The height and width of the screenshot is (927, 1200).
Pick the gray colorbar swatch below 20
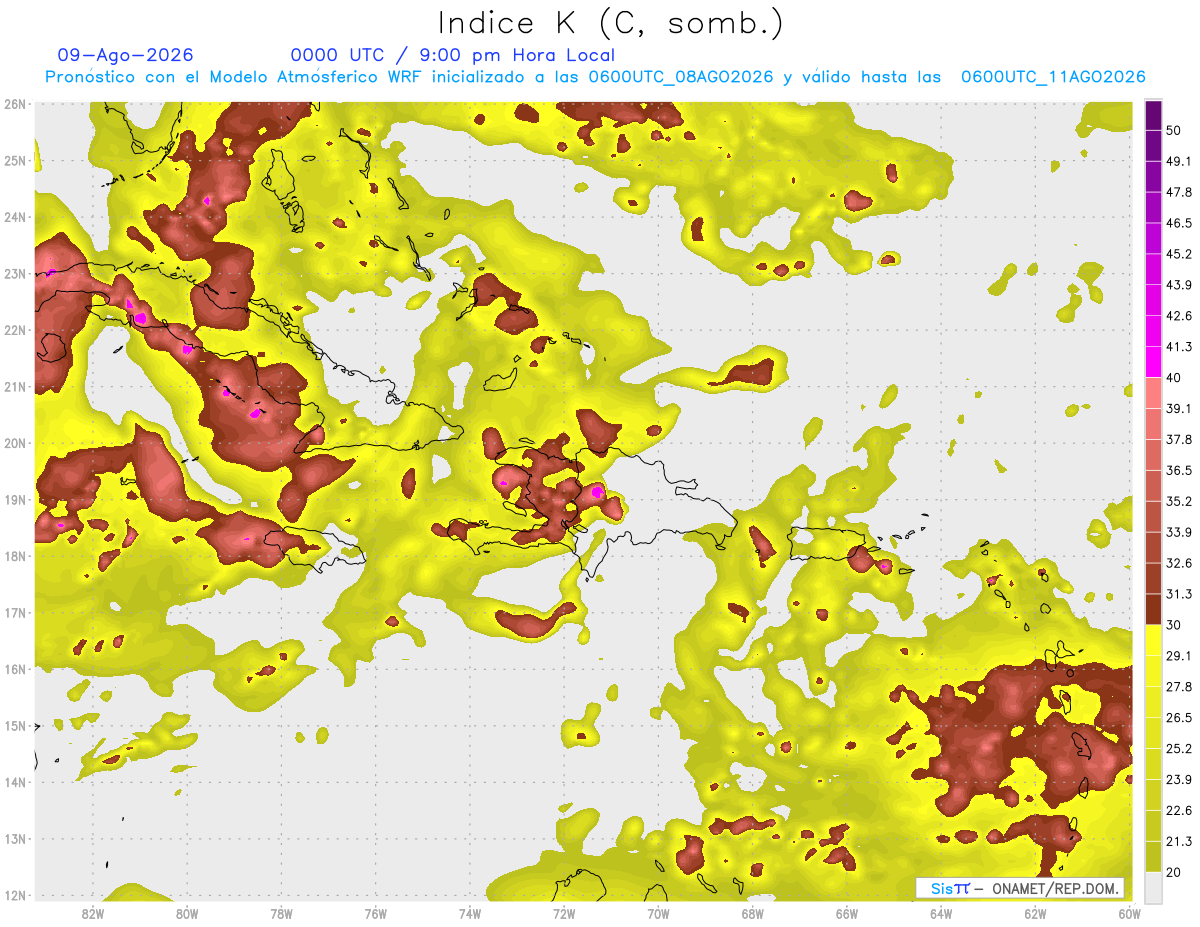pyautogui.click(x=1153, y=887)
